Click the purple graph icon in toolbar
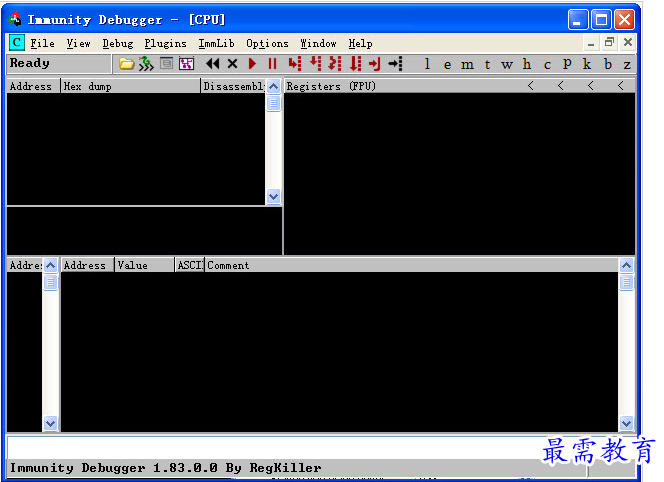 click(x=186, y=64)
